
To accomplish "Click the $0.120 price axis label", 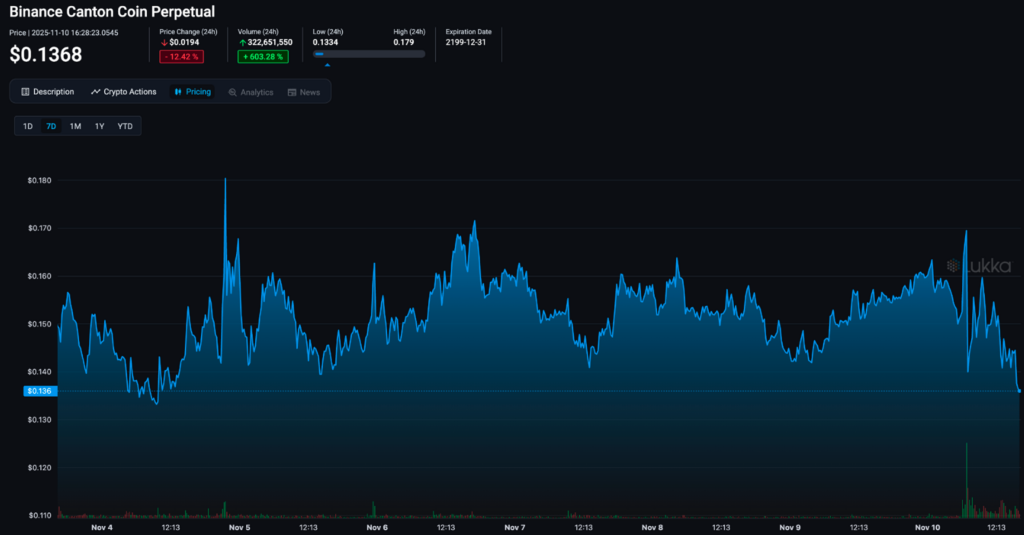I will pyautogui.click(x=39, y=468).
